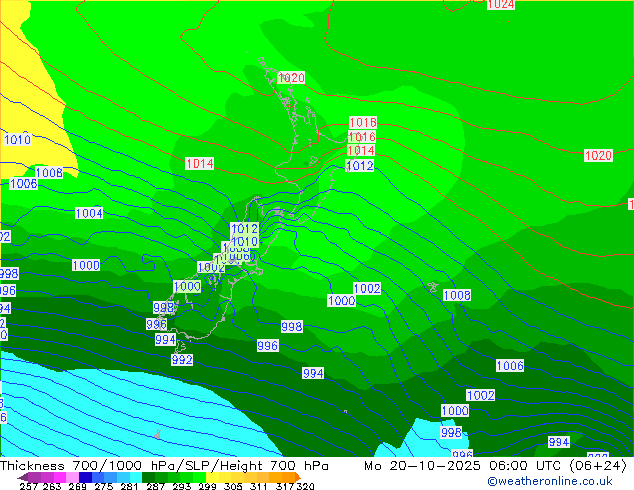Click the legend value '293'
This screenshot has height=490, width=634.
point(182,486)
